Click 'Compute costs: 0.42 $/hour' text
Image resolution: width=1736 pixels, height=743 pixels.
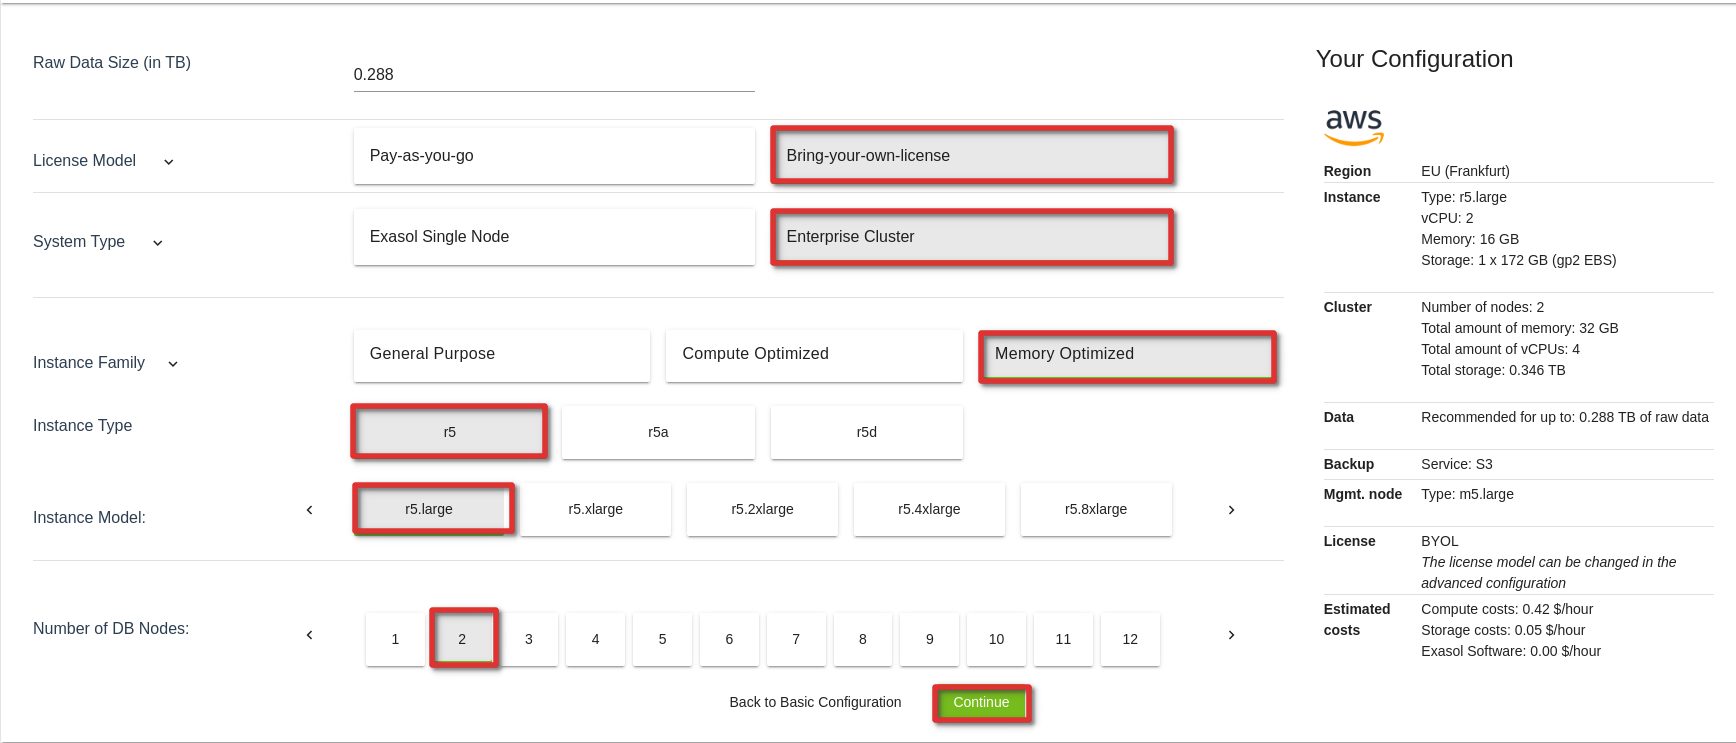(1507, 609)
